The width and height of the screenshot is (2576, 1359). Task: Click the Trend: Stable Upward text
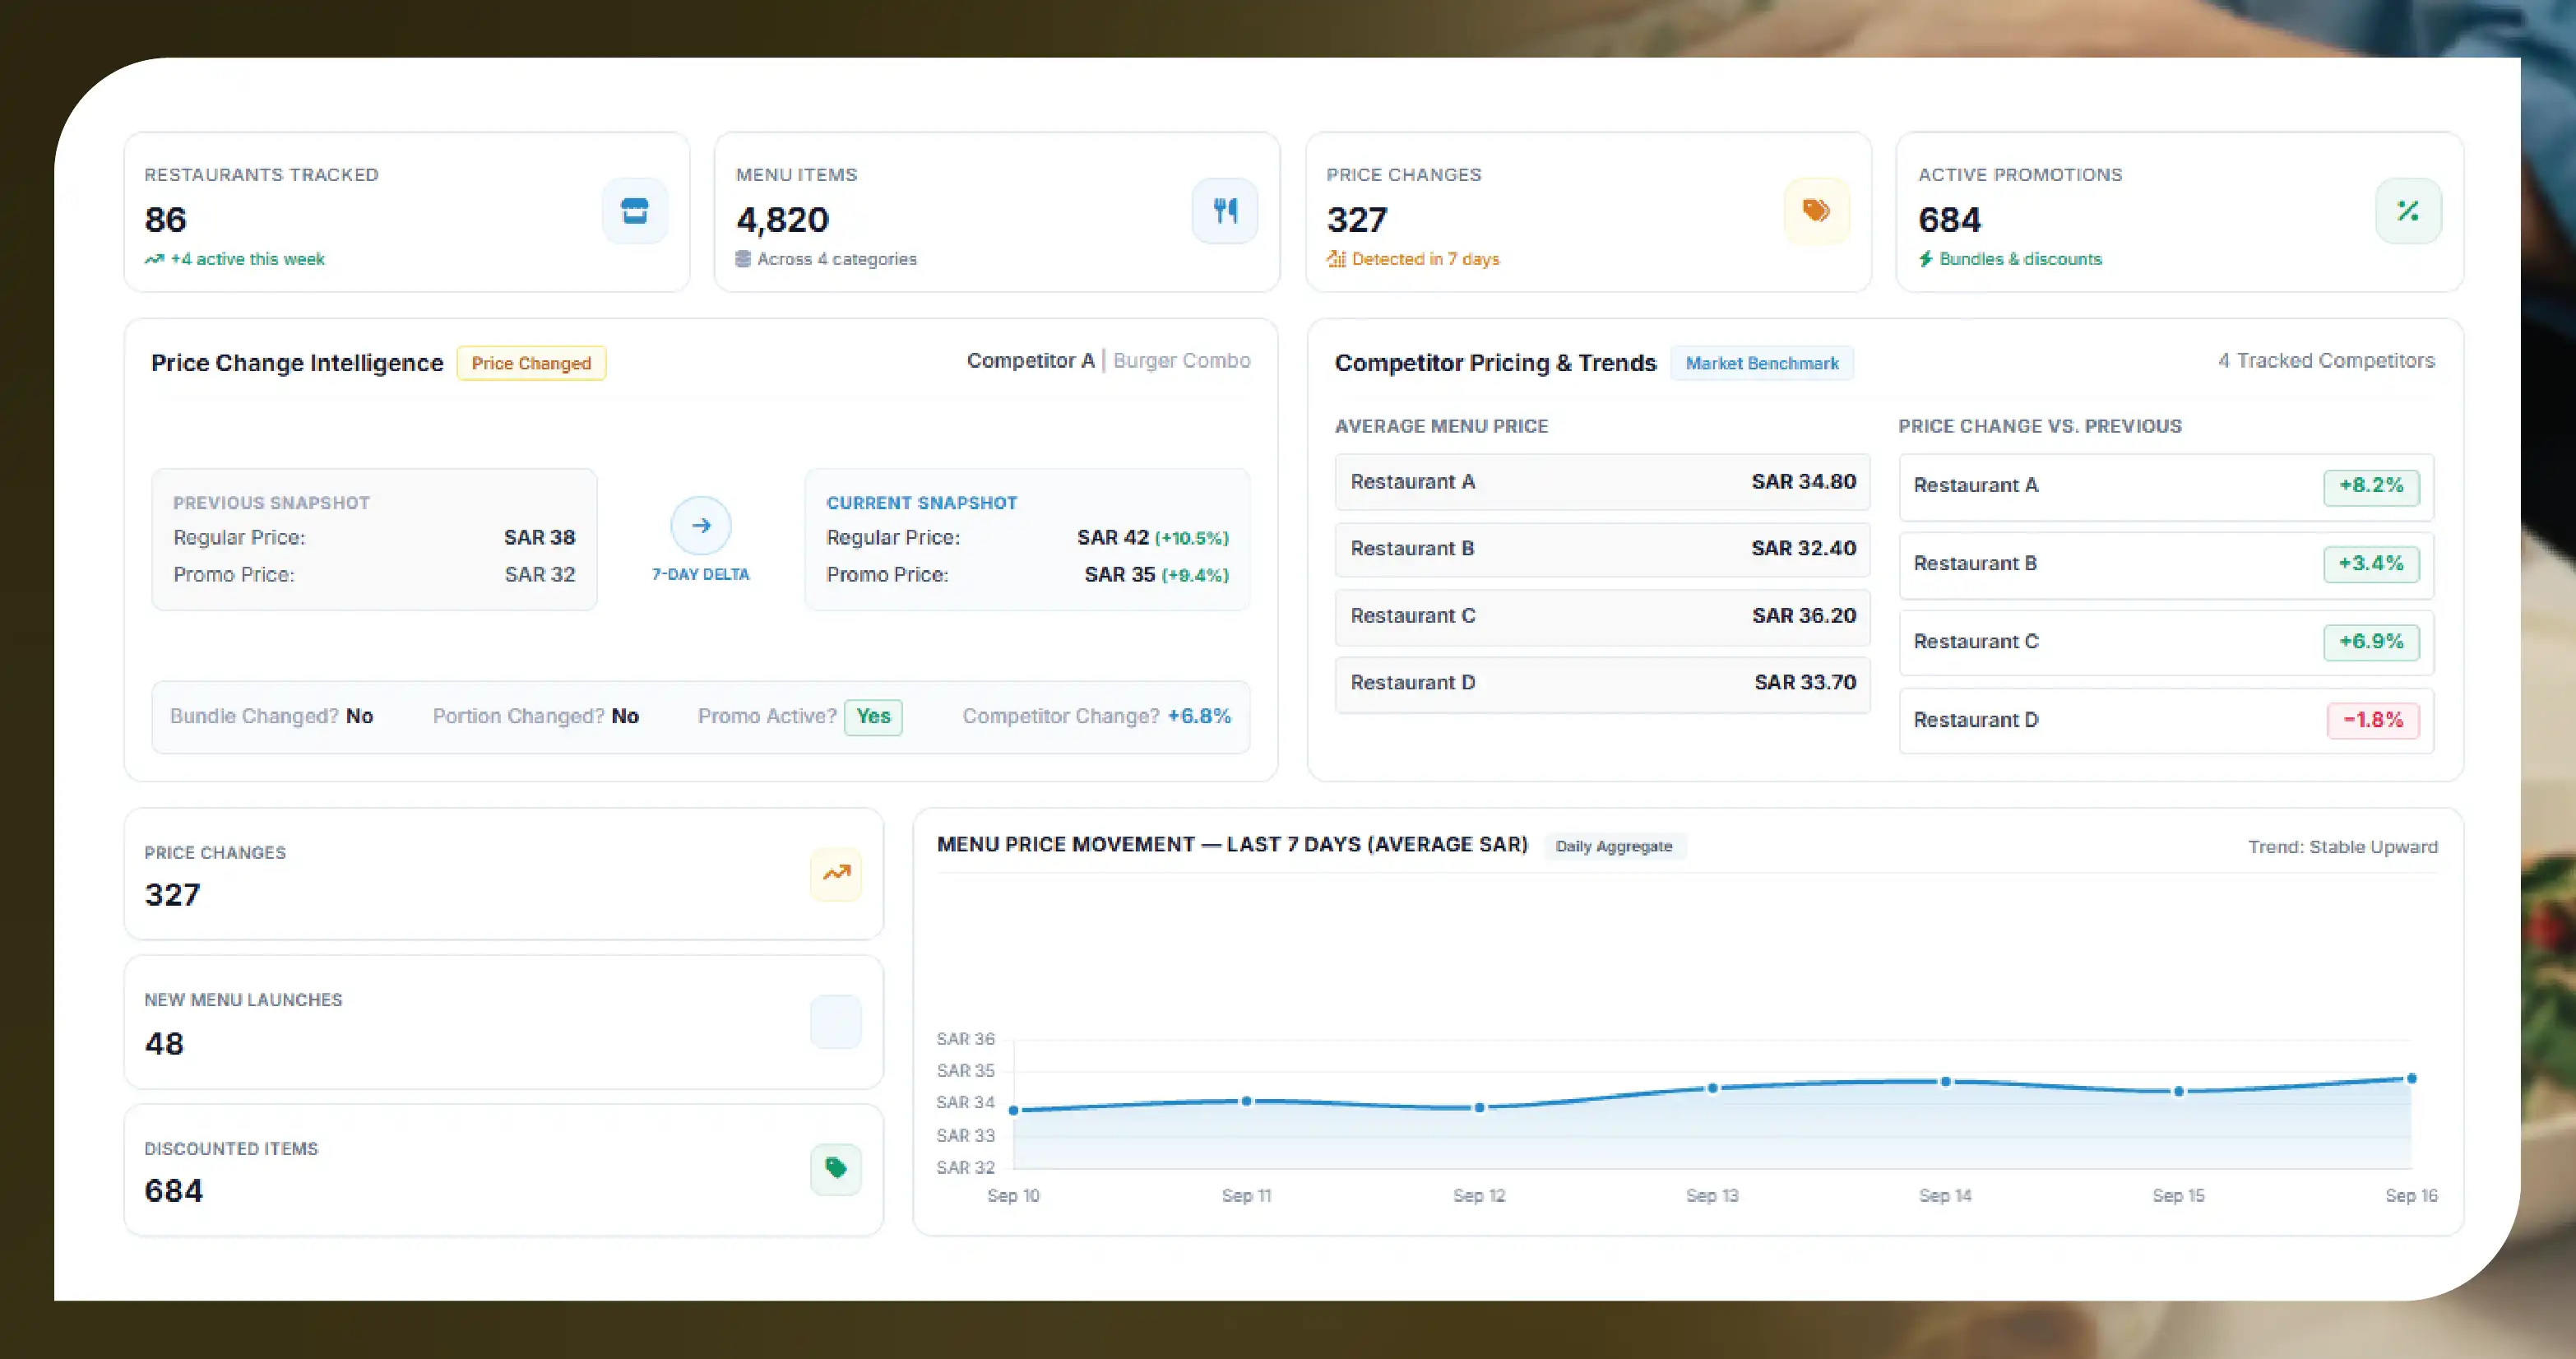click(2343, 847)
